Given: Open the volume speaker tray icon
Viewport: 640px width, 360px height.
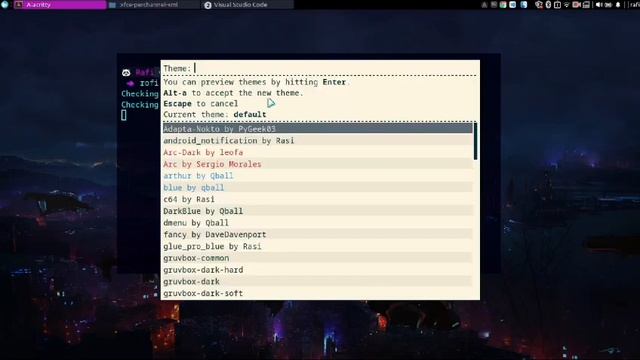Looking at the screenshot, I should coord(599,4).
